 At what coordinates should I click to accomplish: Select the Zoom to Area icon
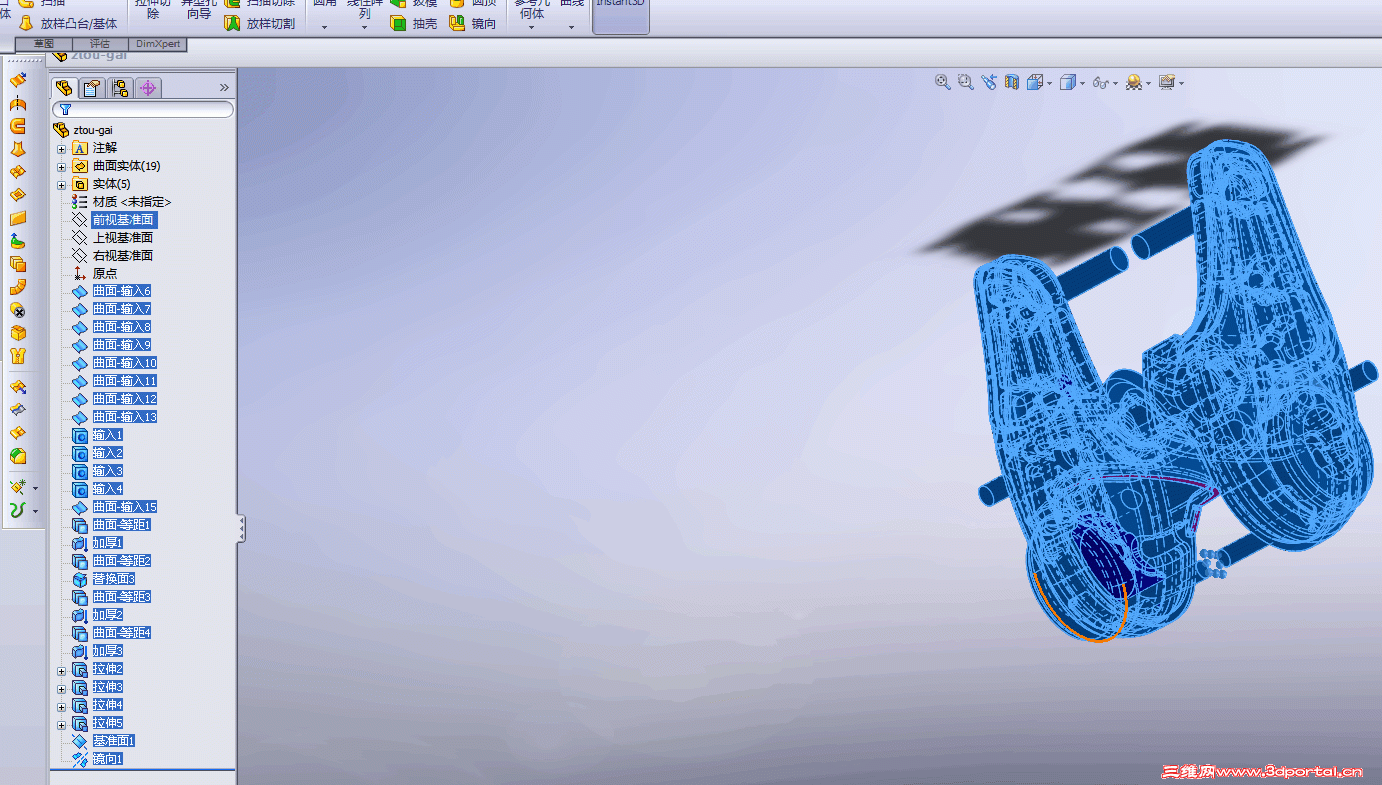pyautogui.click(x=966, y=82)
